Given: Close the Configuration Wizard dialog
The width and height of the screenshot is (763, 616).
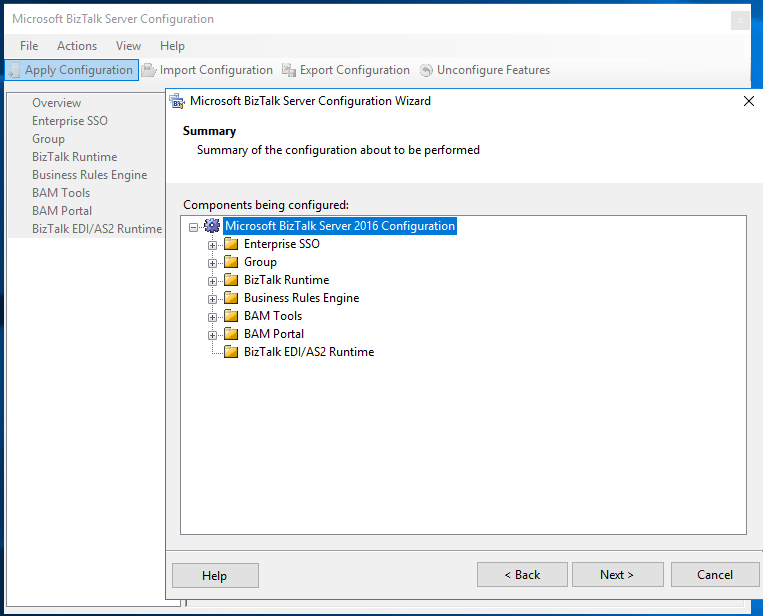Looking at the screenshot, I should 749,101.
